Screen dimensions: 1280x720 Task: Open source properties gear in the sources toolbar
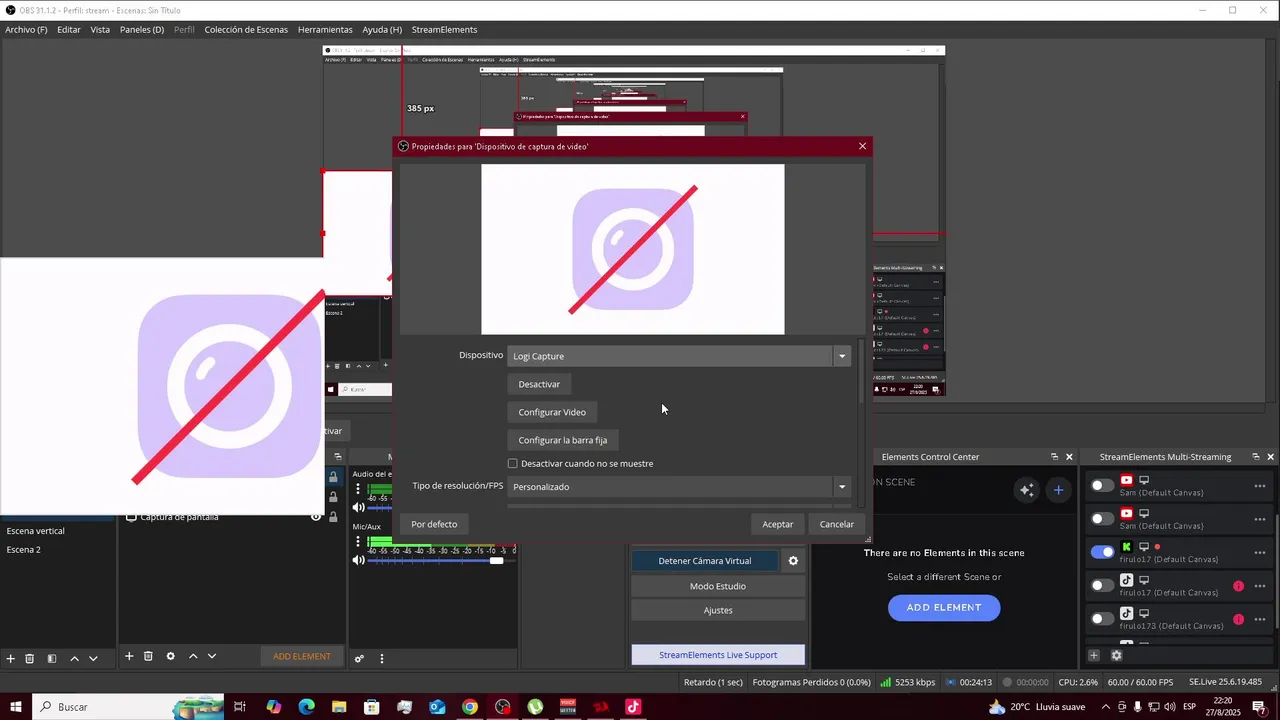170,656
